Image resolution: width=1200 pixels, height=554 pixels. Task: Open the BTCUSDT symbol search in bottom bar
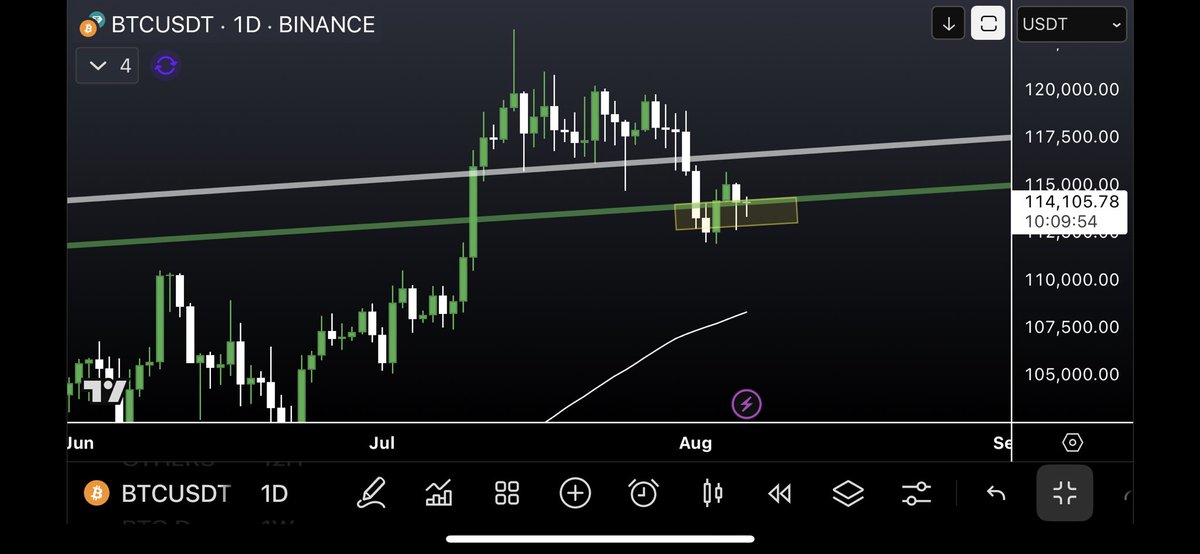pyautogui.click(x=176, y=493)
